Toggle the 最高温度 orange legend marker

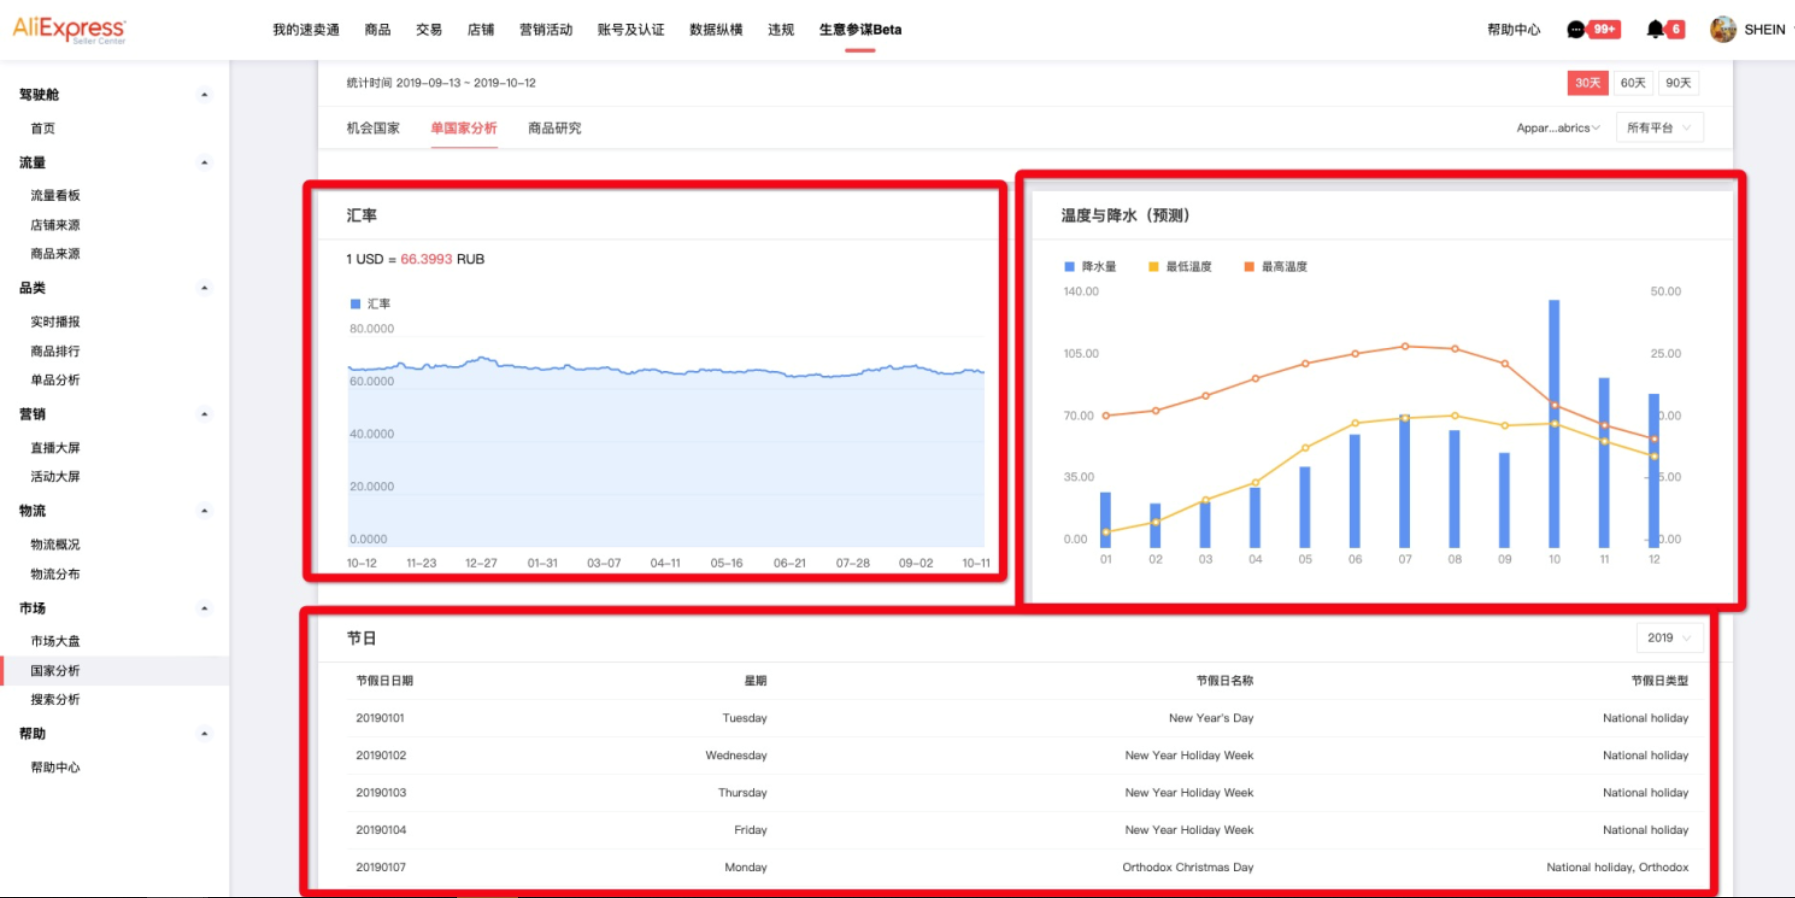pos(1249,267)
